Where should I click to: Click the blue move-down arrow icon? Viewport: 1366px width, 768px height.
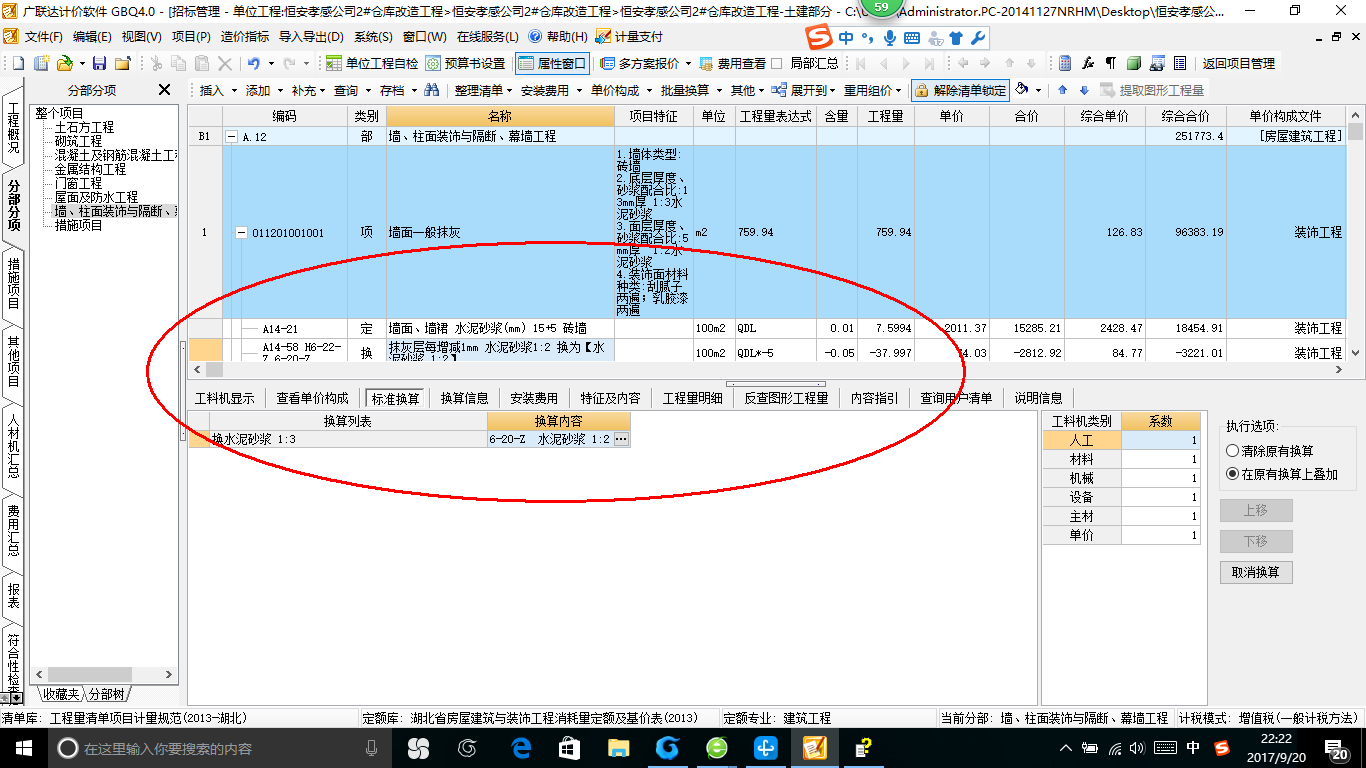1084,90
